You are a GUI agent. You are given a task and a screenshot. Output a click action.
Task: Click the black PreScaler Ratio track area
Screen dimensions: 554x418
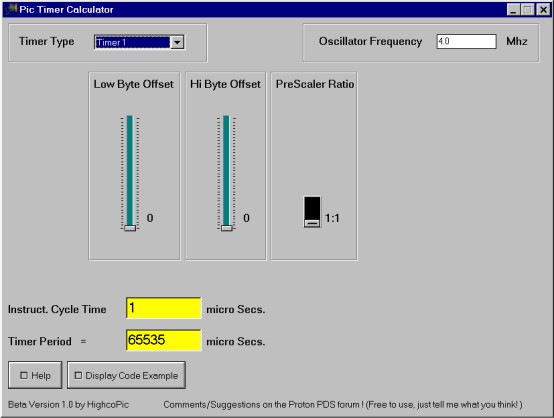[x=312, y=208]
